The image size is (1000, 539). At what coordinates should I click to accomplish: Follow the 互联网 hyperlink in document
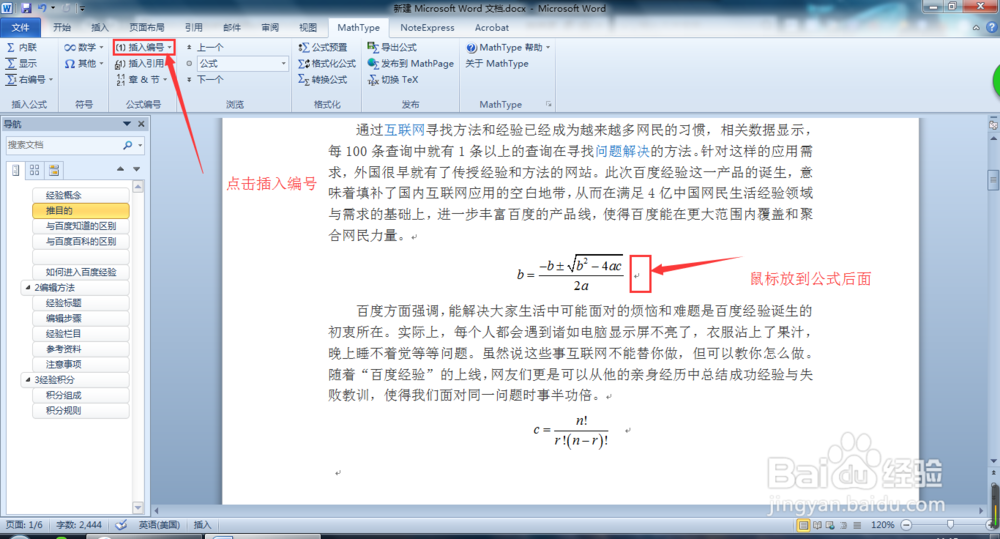(x=404, y=130)
